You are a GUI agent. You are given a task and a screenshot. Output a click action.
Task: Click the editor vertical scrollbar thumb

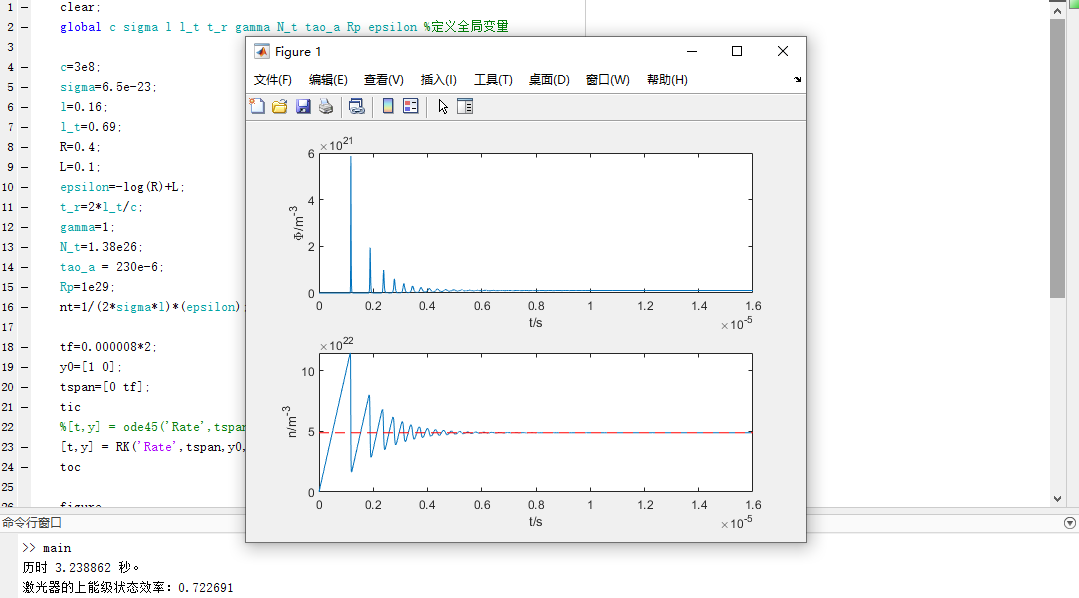pyautogui.click(x=1058, y=158)
